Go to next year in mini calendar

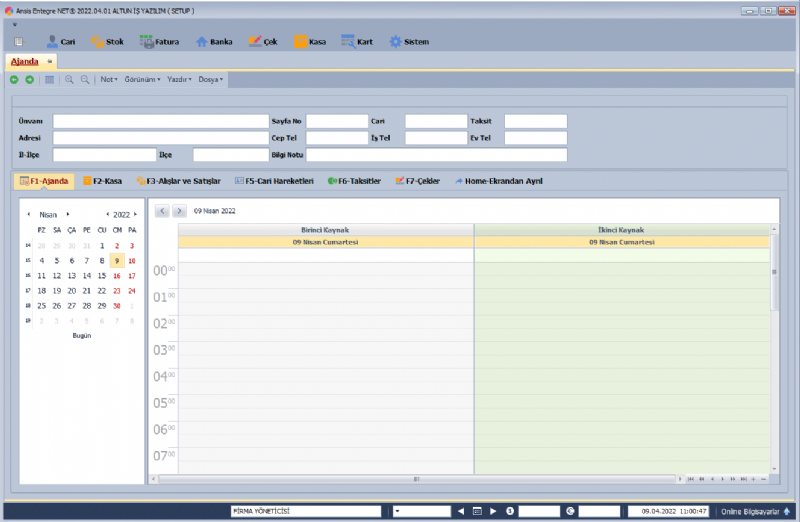coord(135,214)
